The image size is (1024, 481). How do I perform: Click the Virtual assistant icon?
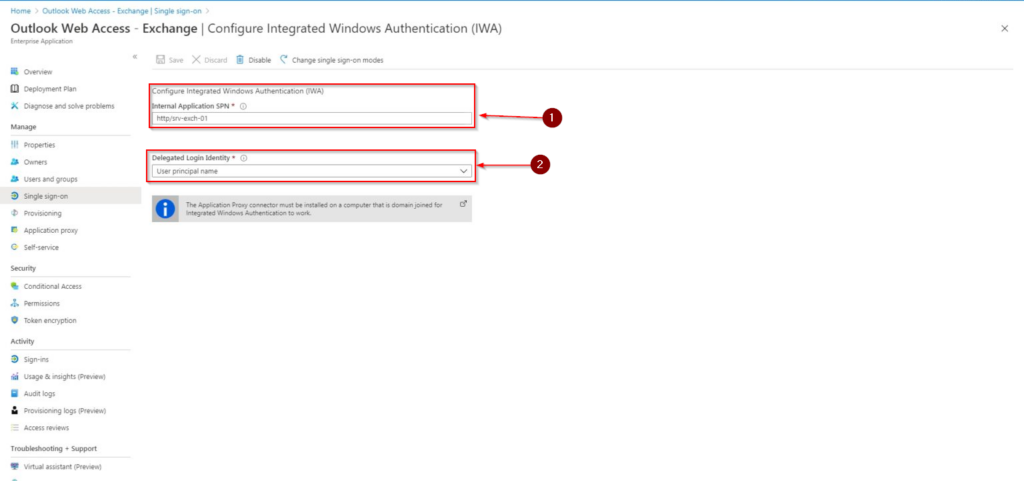pyautogui.click(x=14, y=467)
